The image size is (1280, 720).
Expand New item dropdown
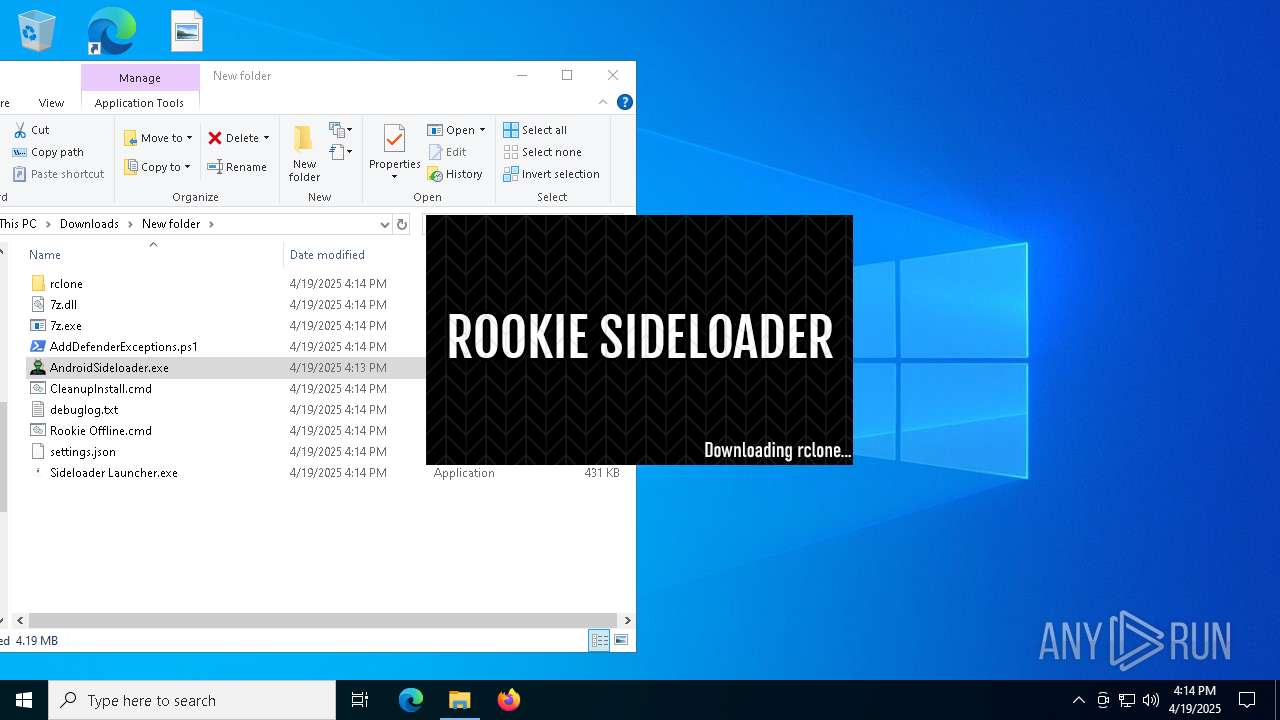click(341, 130)
